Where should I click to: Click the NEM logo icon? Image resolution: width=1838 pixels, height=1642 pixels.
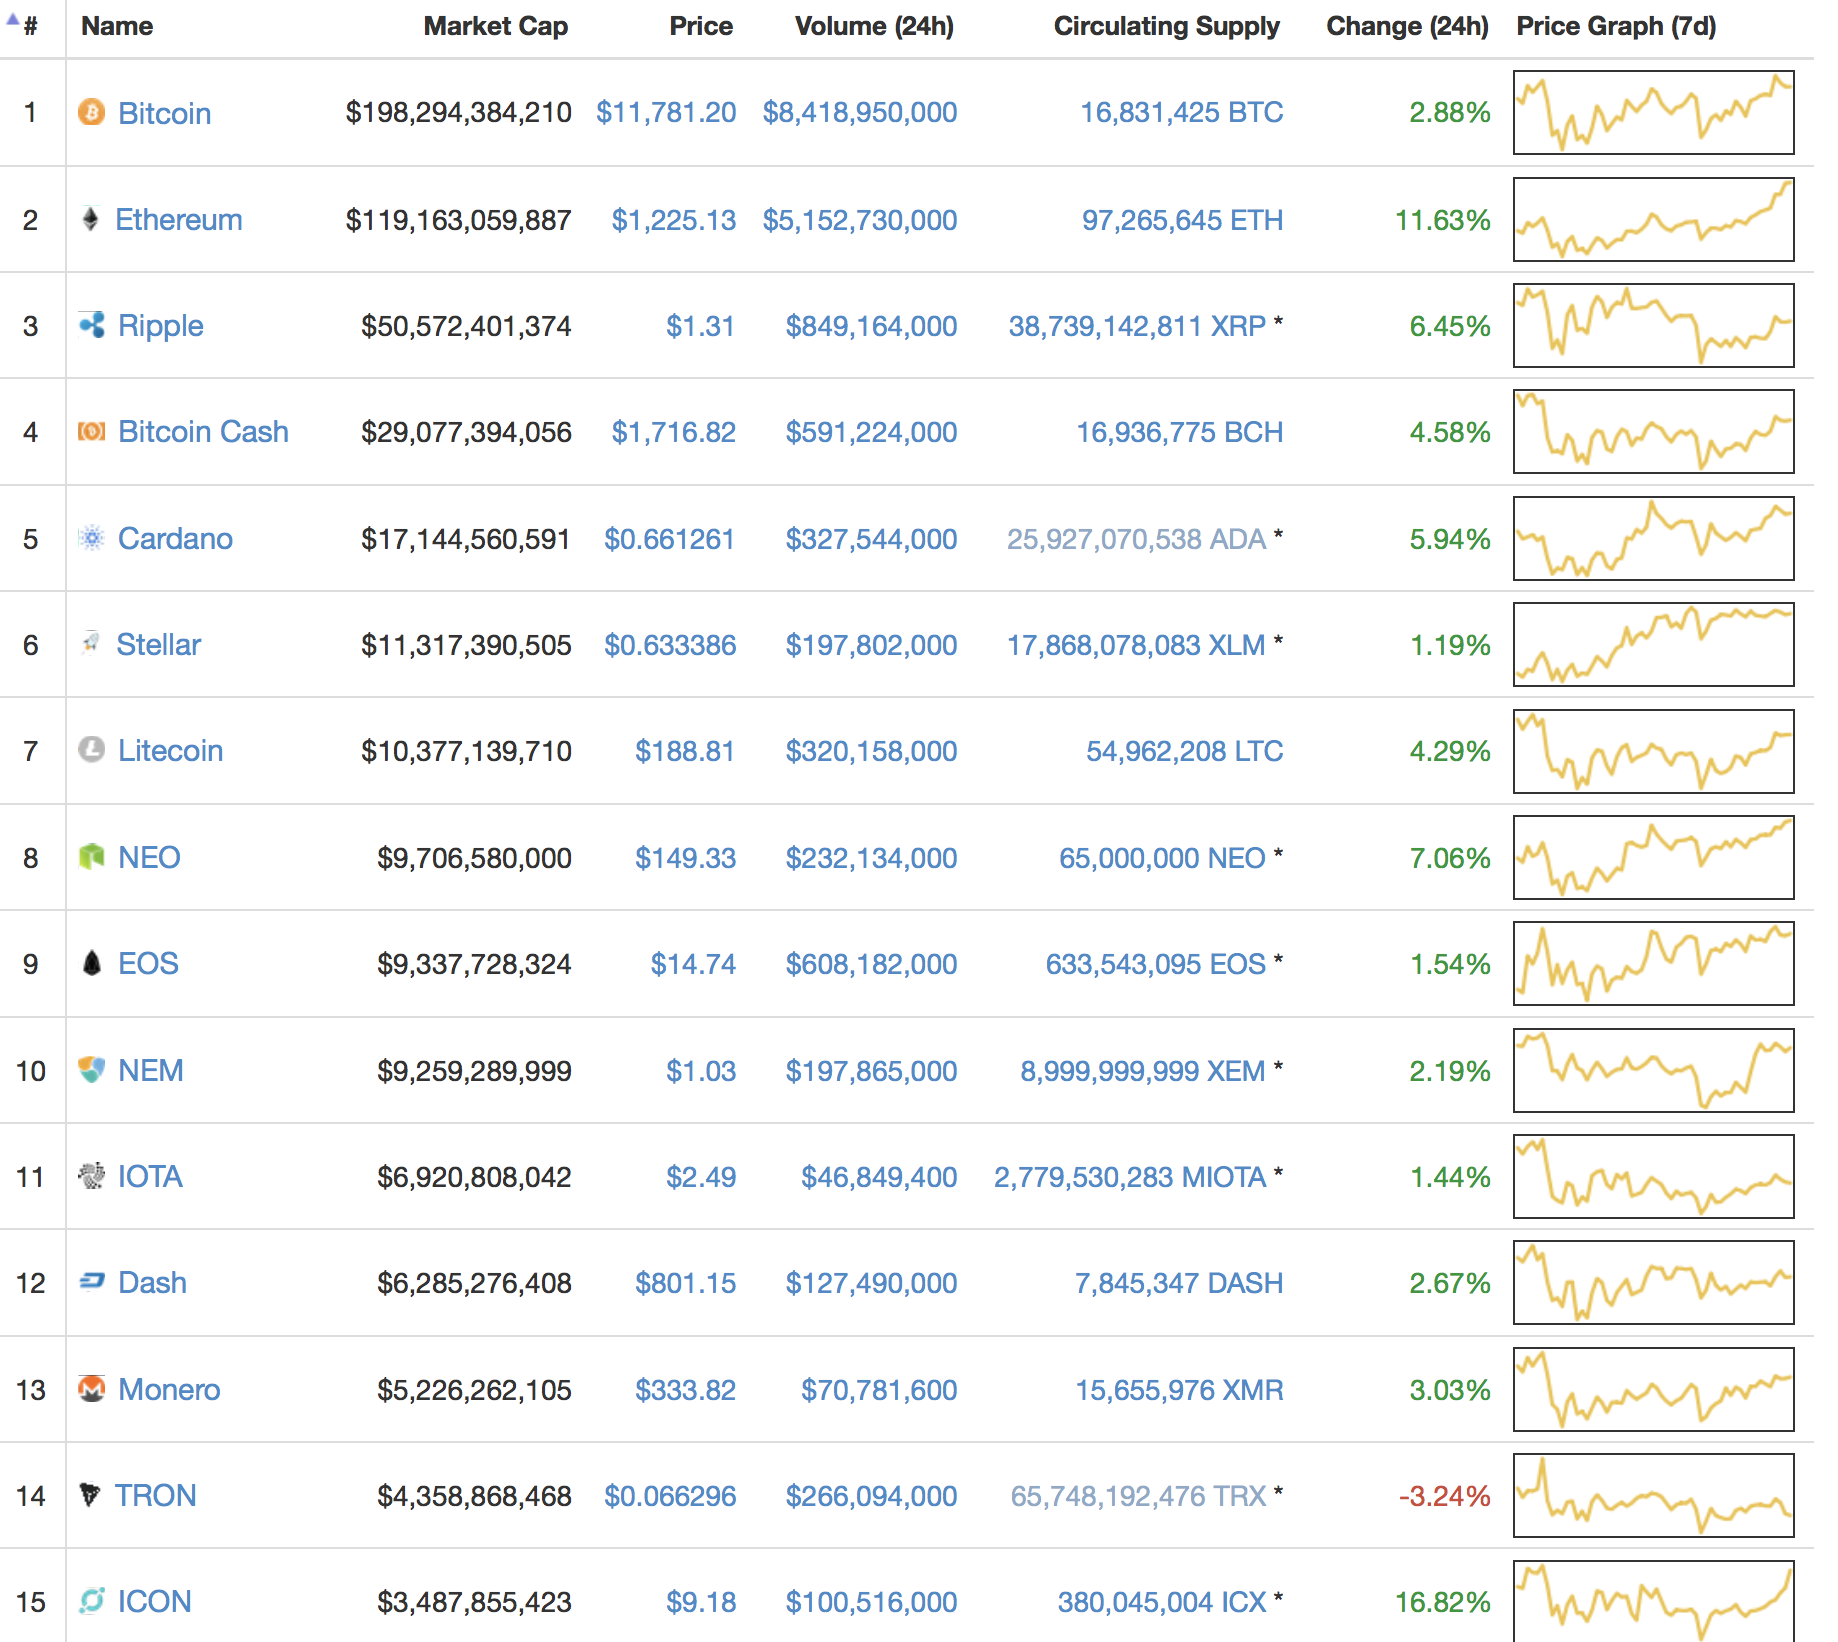point(91,1070)
